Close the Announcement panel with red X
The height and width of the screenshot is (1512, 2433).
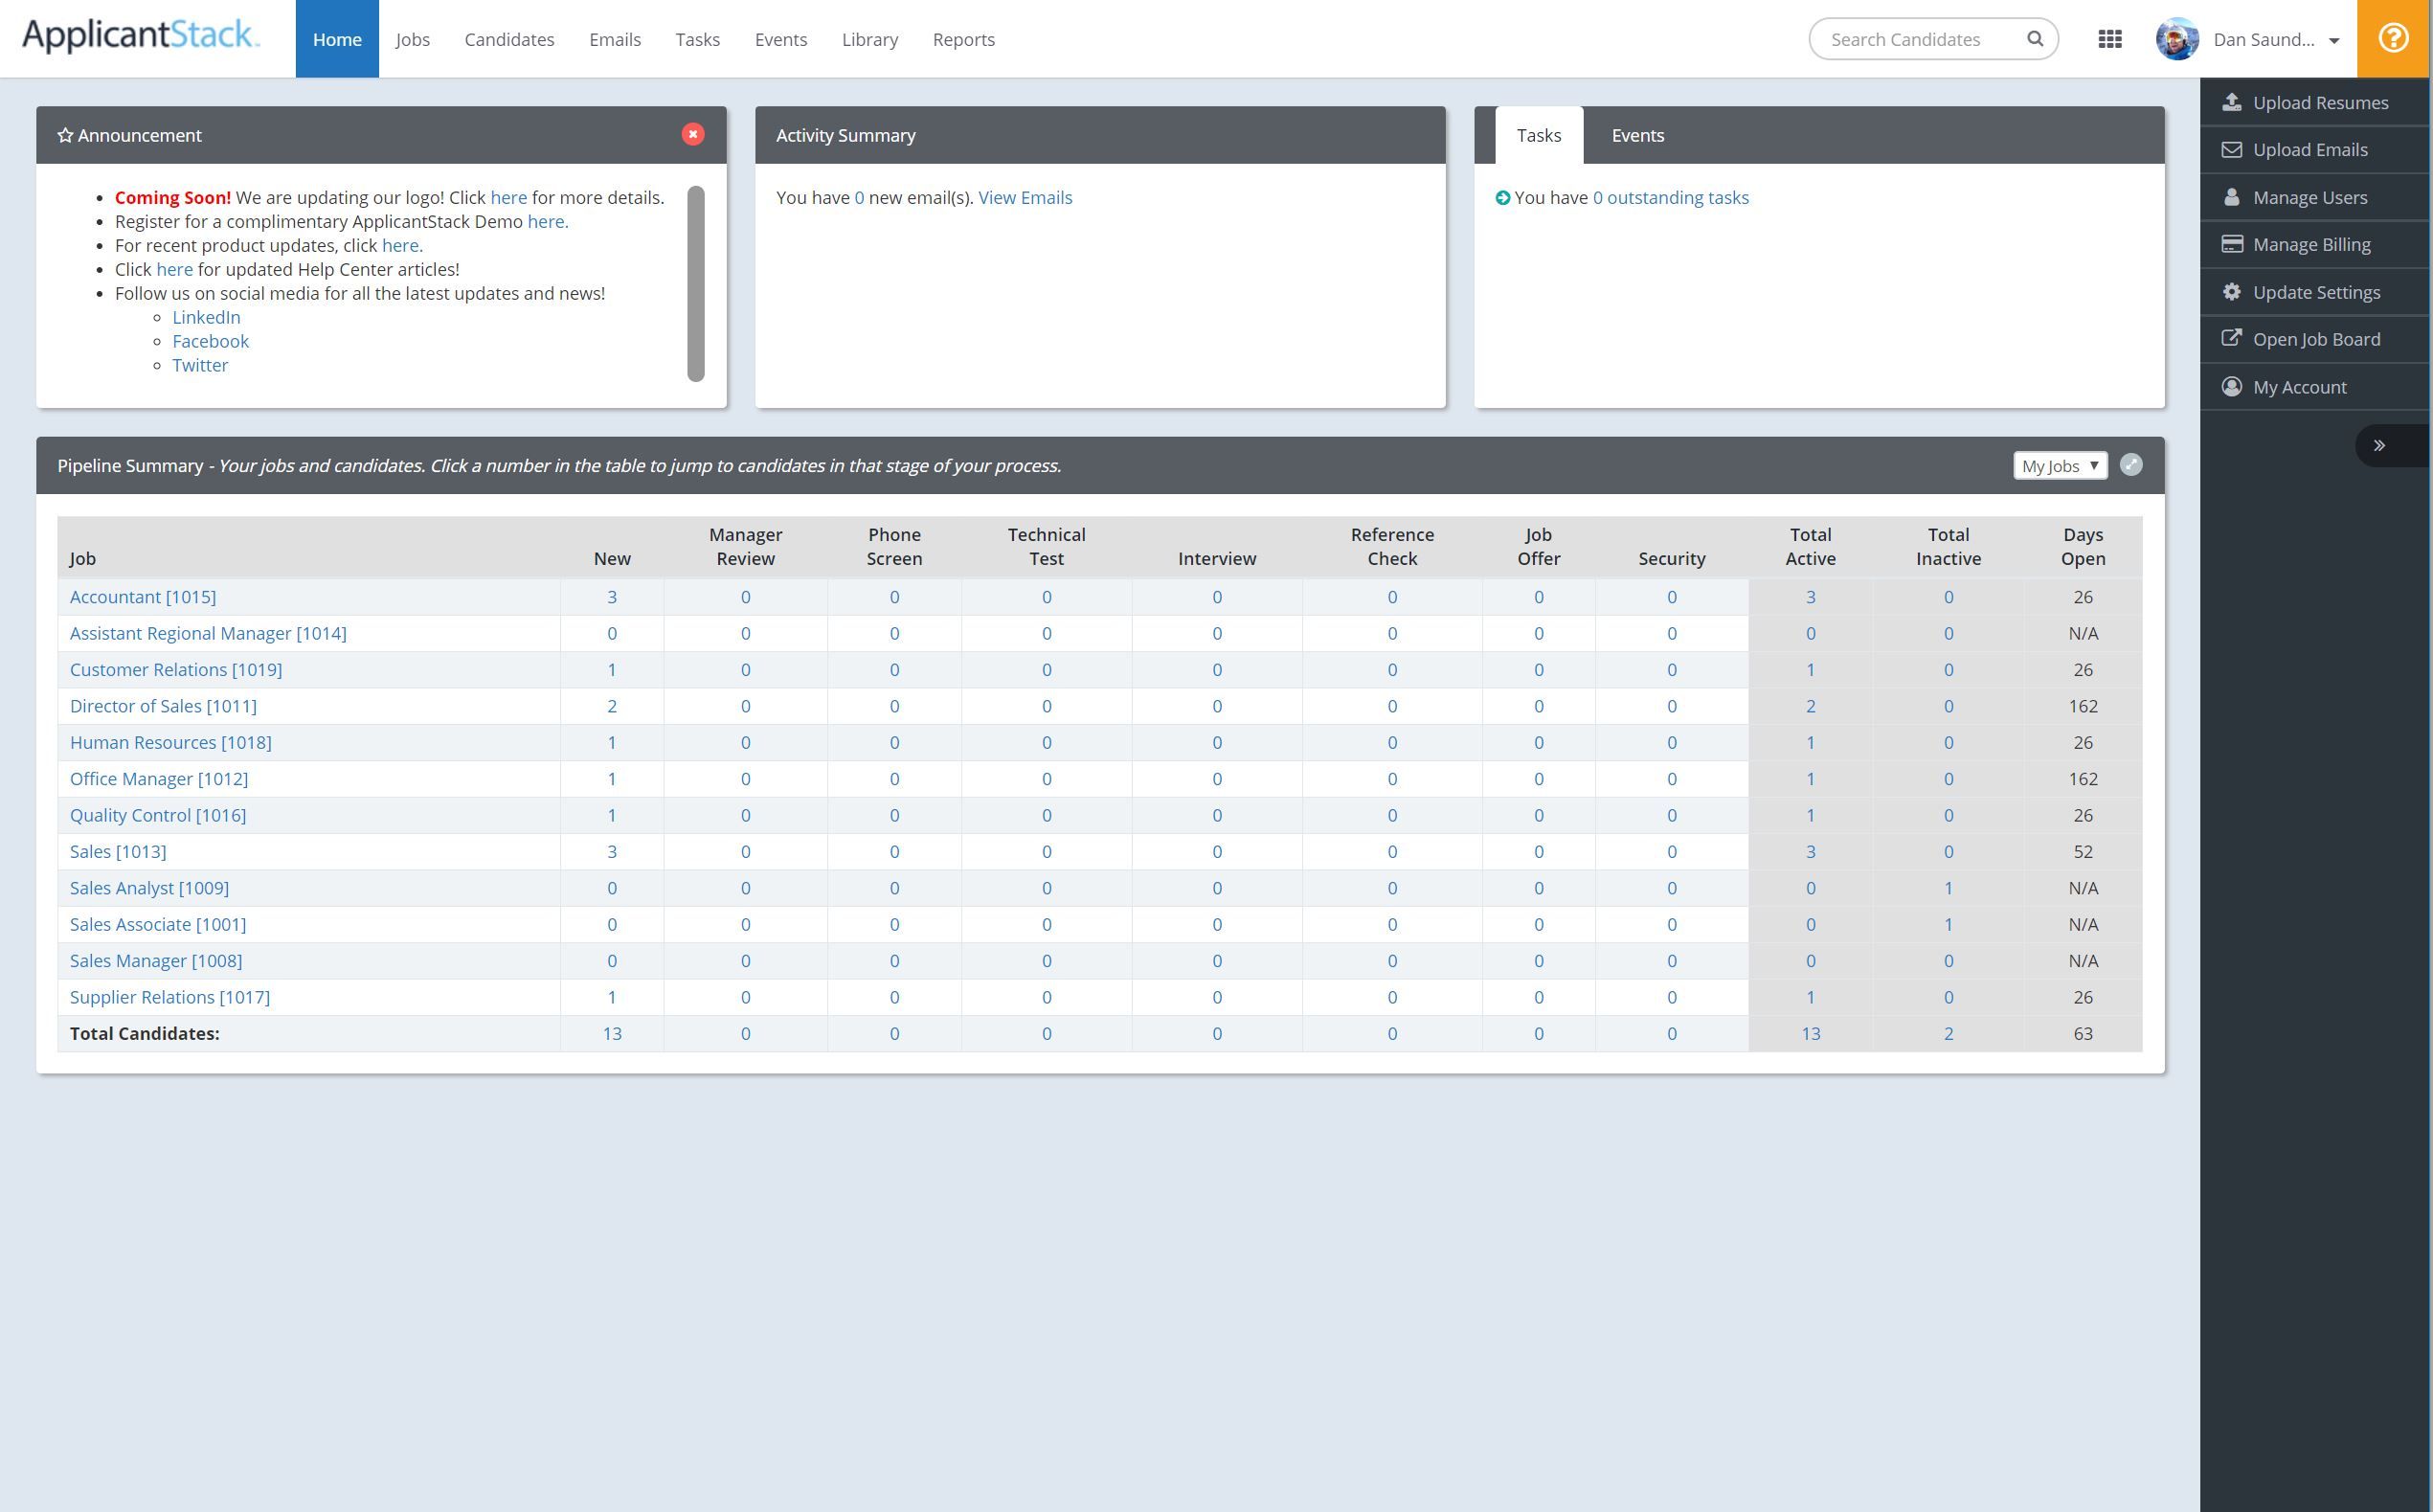click(x=692, y=134)
